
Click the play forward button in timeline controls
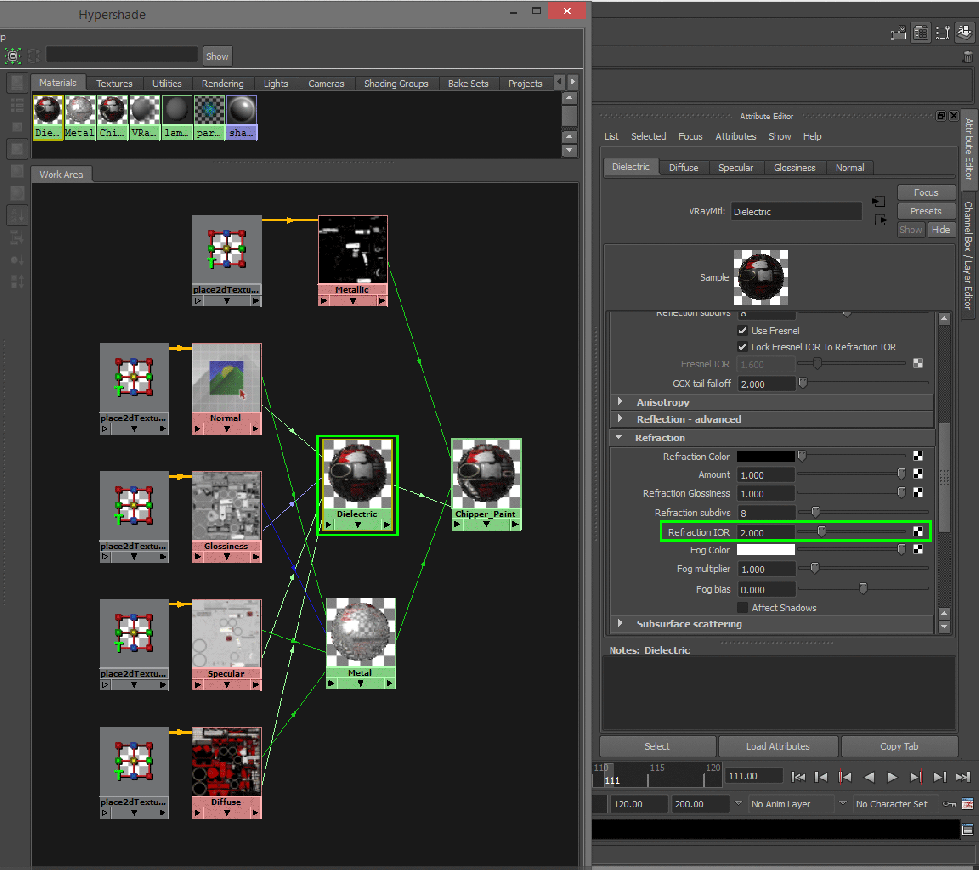(x=892, y=777)
